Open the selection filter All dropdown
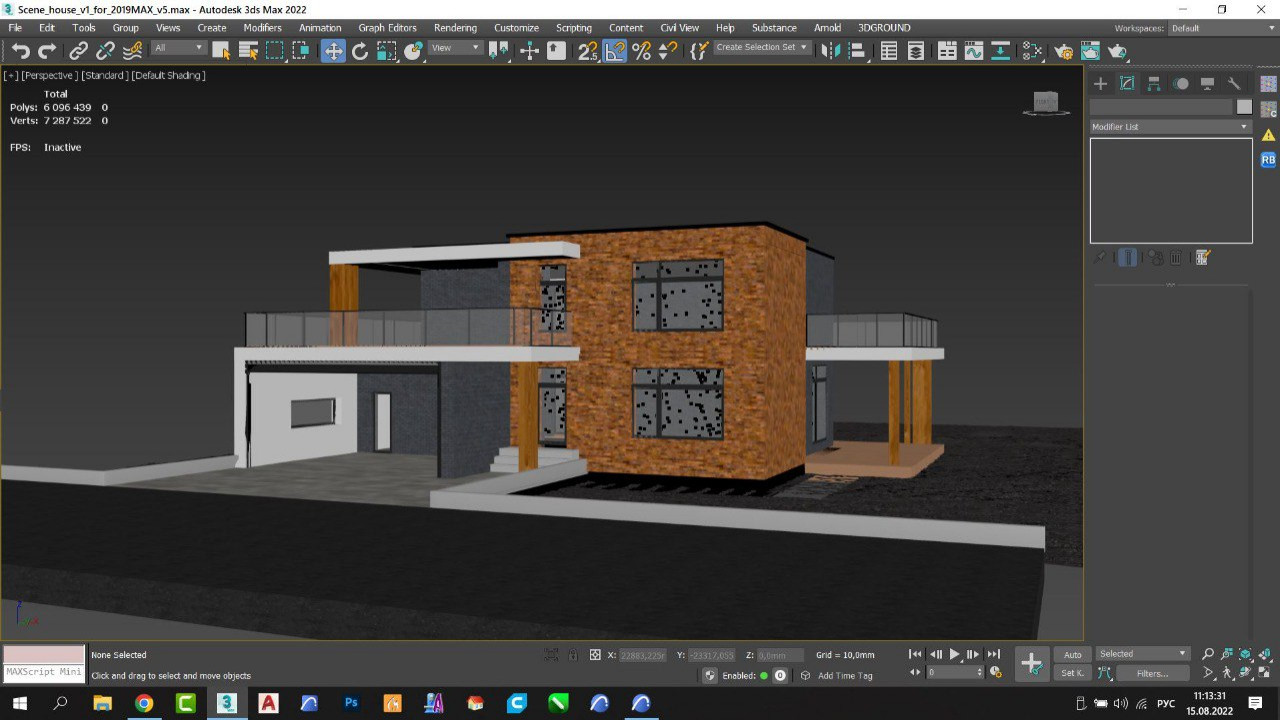This screenshot has width=1280, height=720. click(x=179, y=48)
